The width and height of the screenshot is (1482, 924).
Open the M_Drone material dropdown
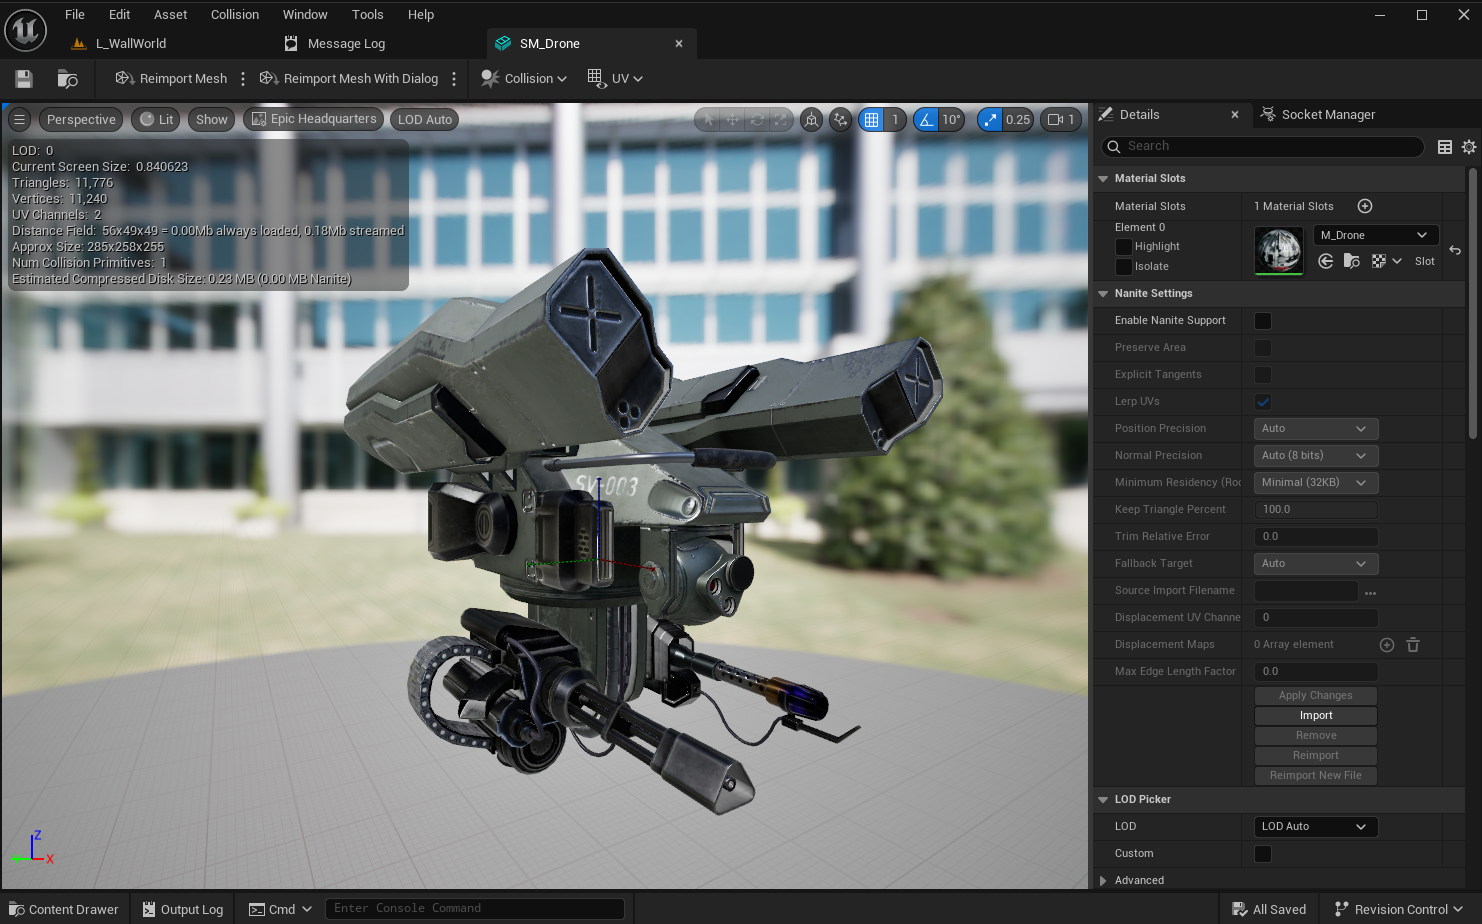click(1375, 235)
